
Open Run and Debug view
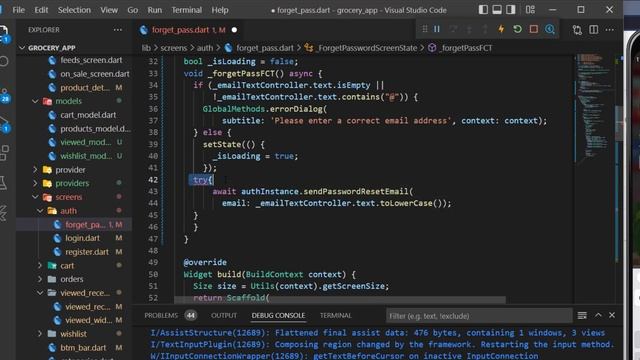pyautogui.click(x=4, y=124)
